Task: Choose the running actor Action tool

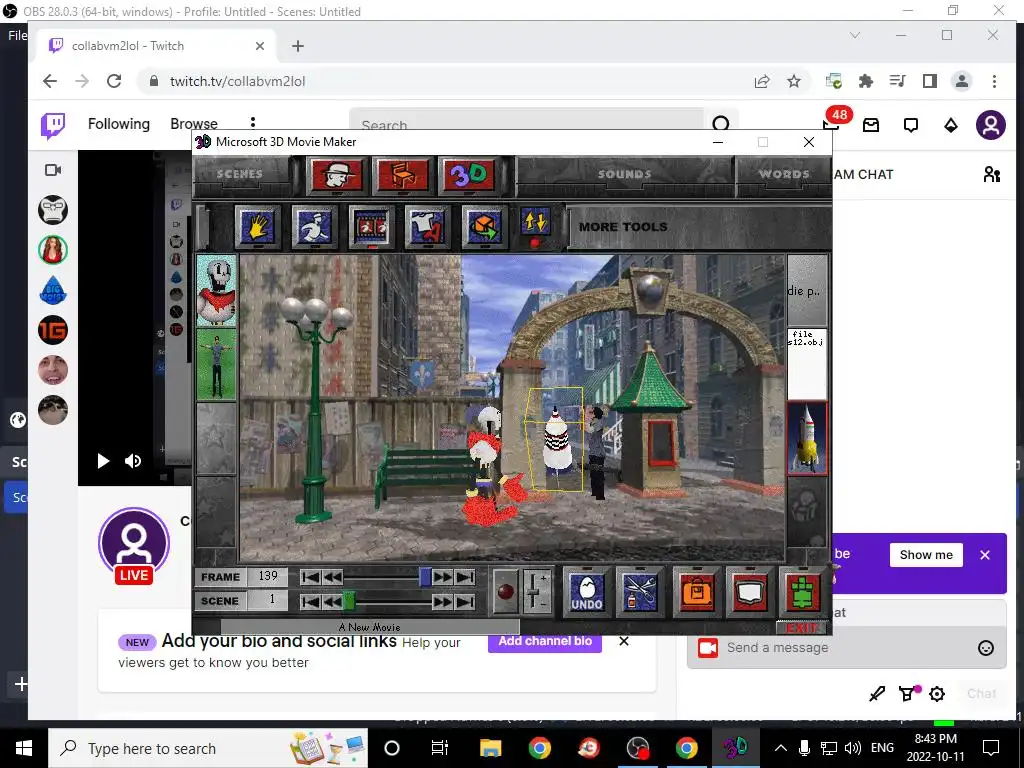Action: pyautogui.click(x=314, y=227)
